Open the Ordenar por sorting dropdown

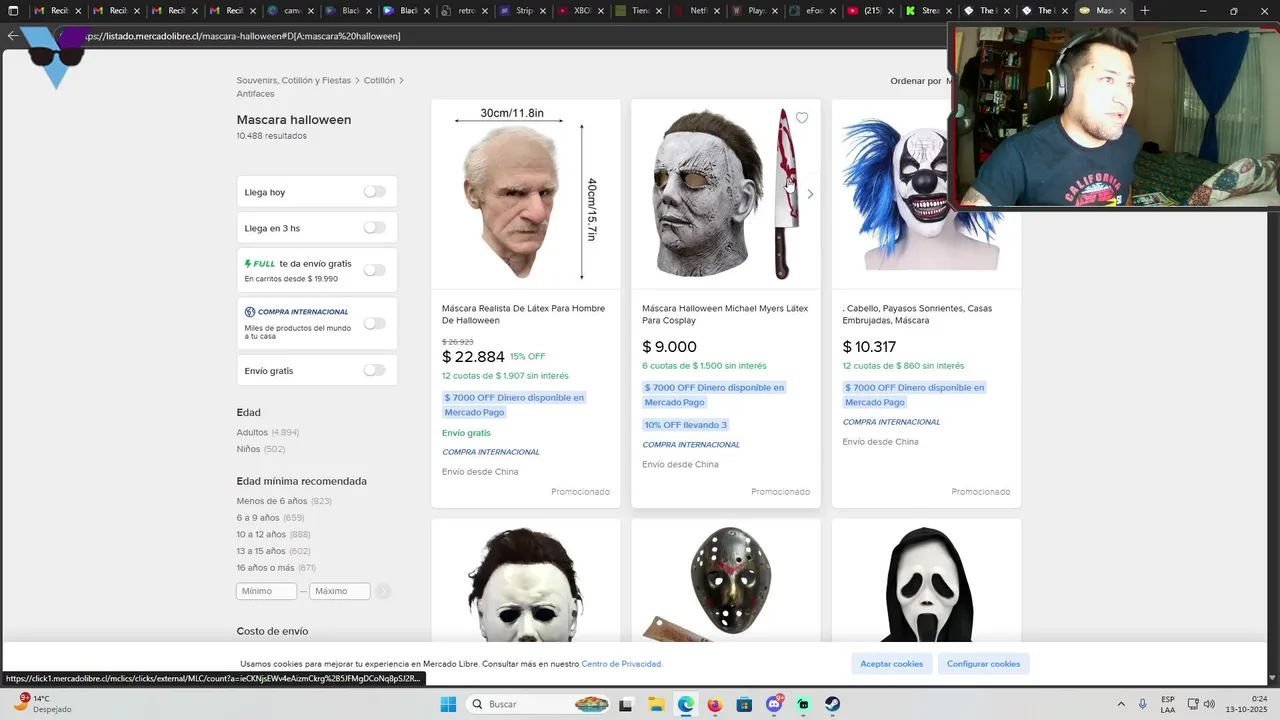click(x=919, y=81)
